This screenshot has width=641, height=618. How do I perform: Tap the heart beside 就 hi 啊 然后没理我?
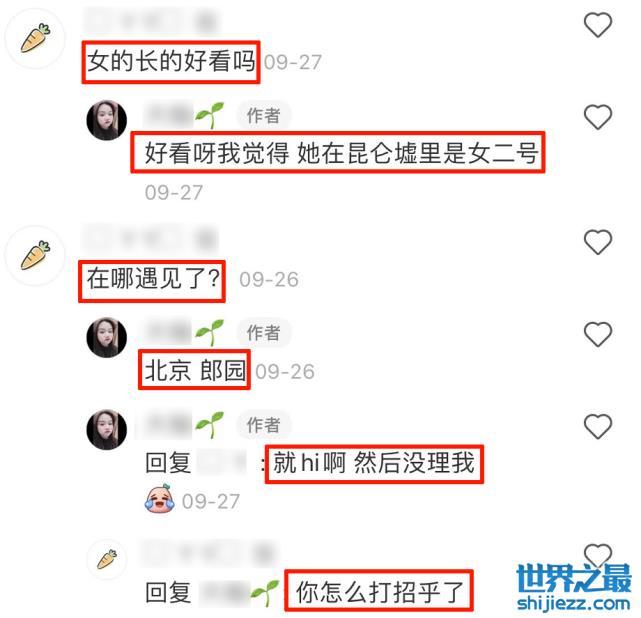pos(598,426)
